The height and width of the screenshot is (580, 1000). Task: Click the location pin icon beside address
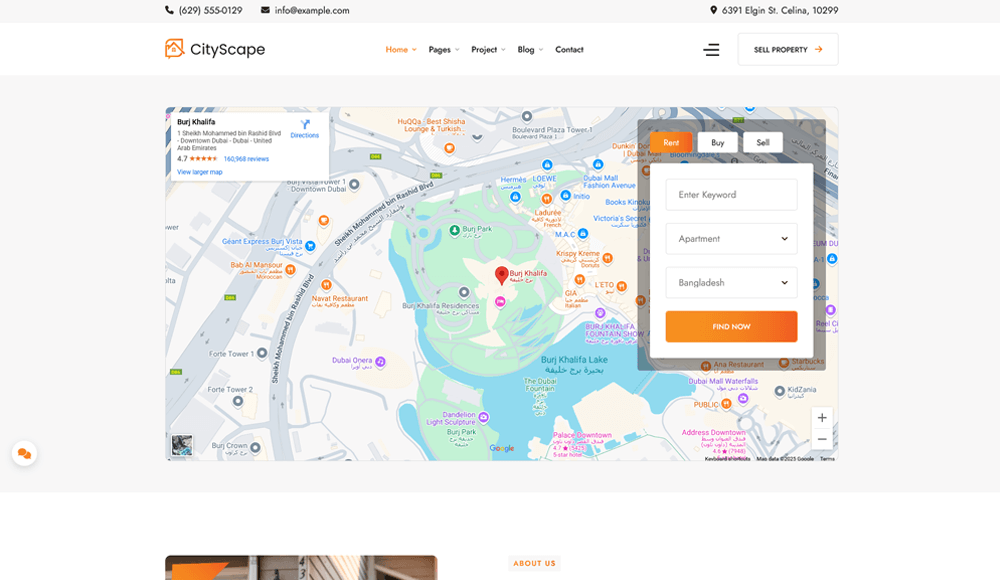tap(714, 10)
